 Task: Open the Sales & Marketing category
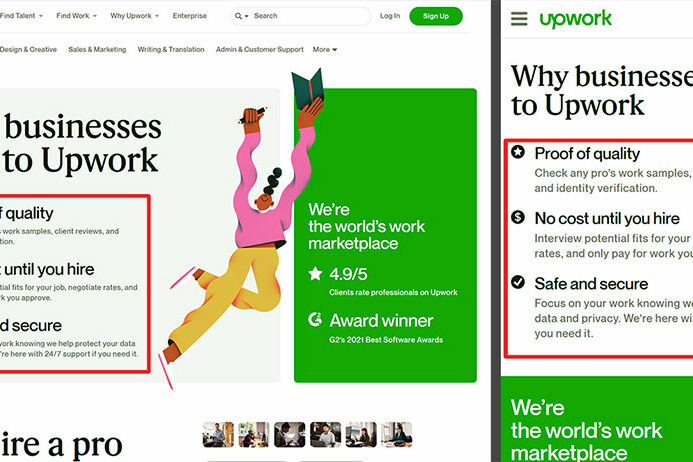pos(97,49)
